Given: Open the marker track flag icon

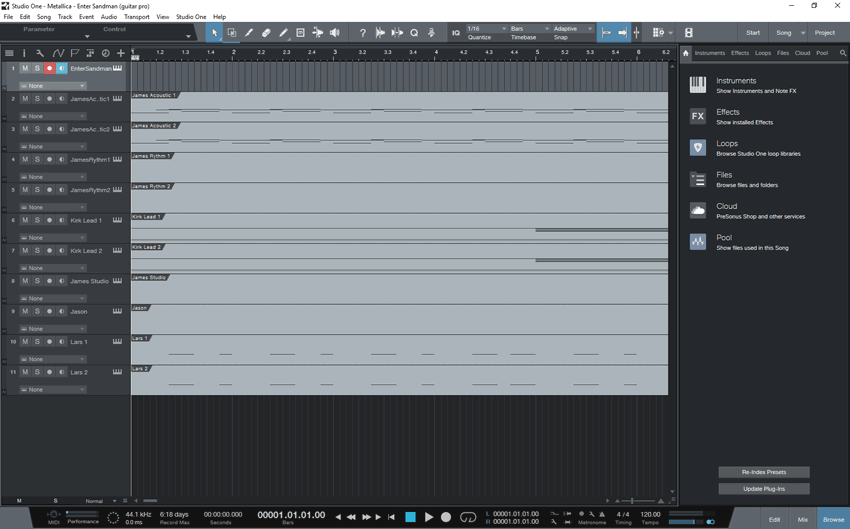Looking at the screenshot, I should (75, 53).
